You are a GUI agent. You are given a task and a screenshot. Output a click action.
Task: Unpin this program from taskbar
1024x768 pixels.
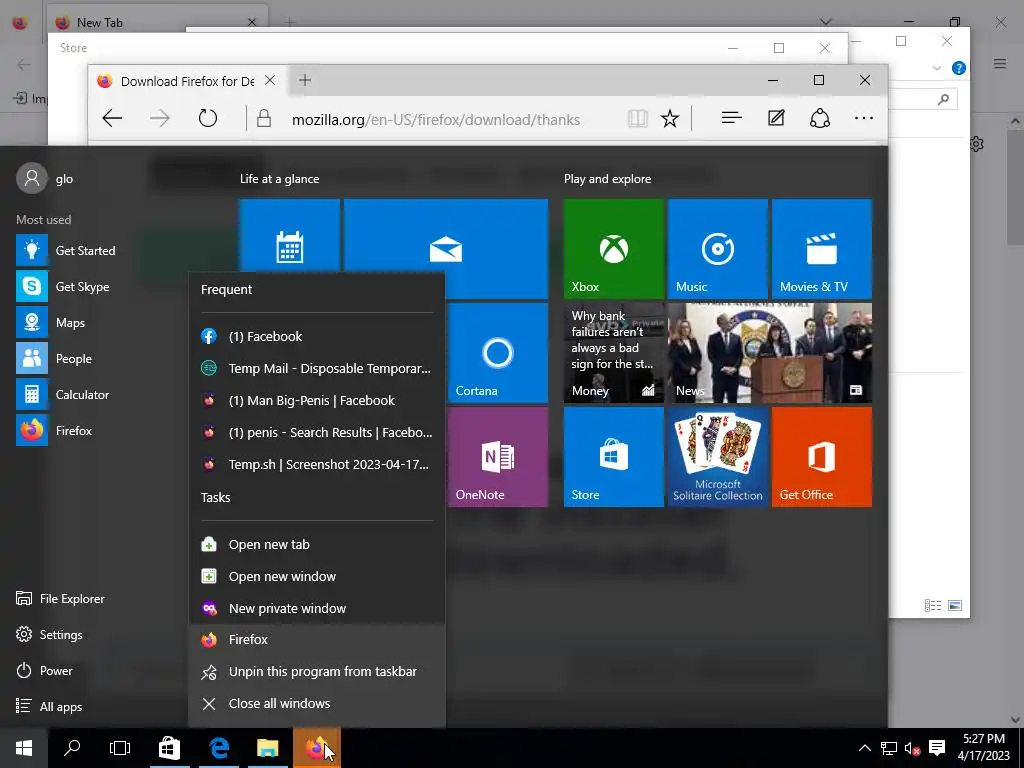[317, 671]
